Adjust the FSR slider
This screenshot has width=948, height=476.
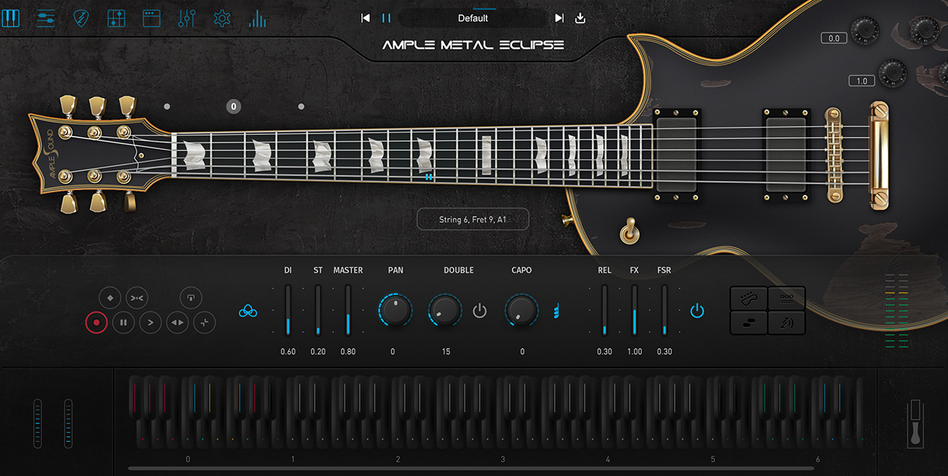664,310
